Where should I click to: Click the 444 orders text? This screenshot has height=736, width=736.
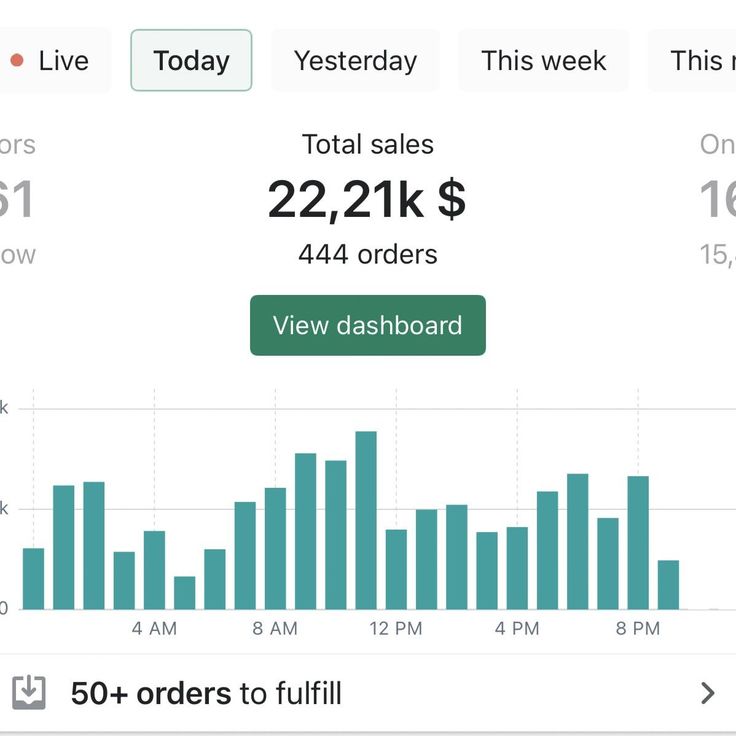tap(368, 254)
